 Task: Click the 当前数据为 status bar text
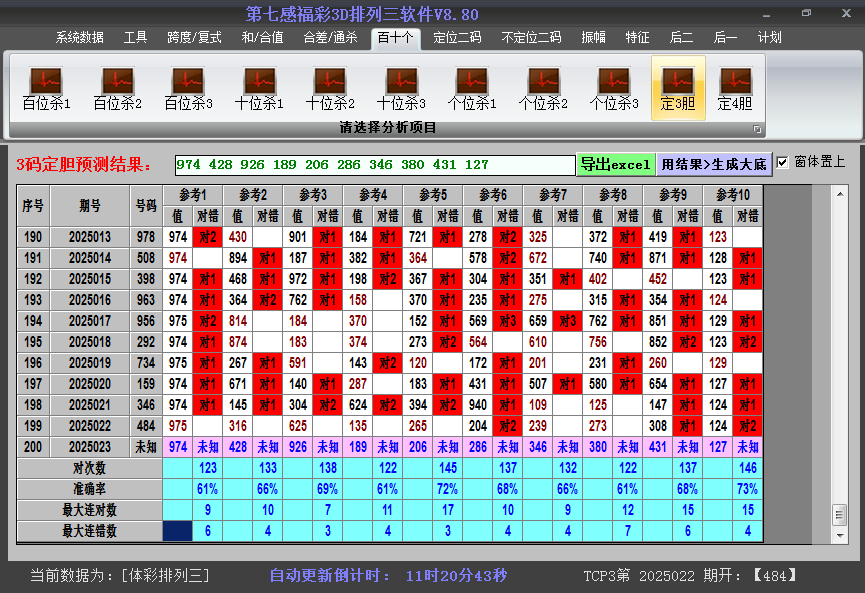120,575
